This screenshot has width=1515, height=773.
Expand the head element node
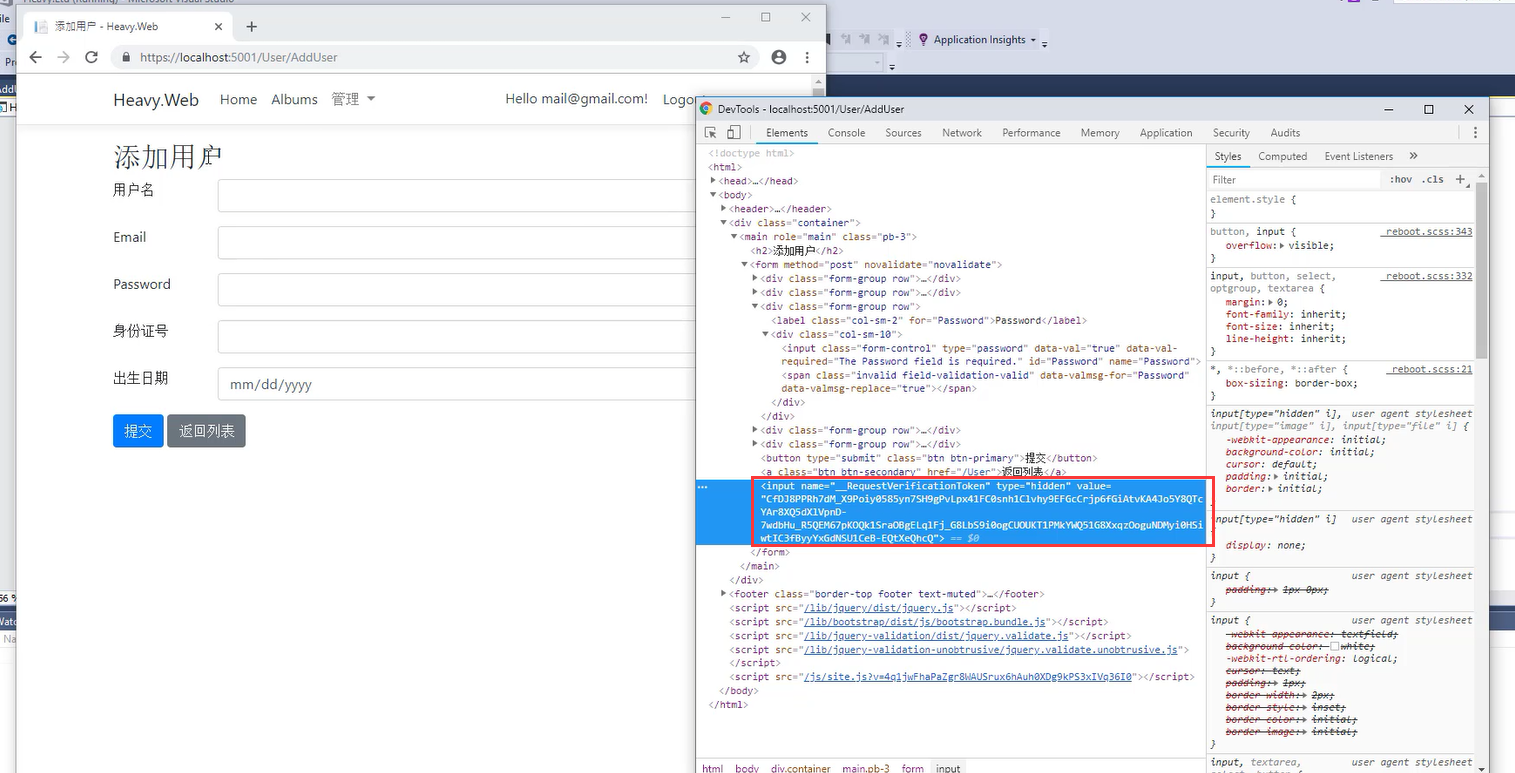pos(713,181)
